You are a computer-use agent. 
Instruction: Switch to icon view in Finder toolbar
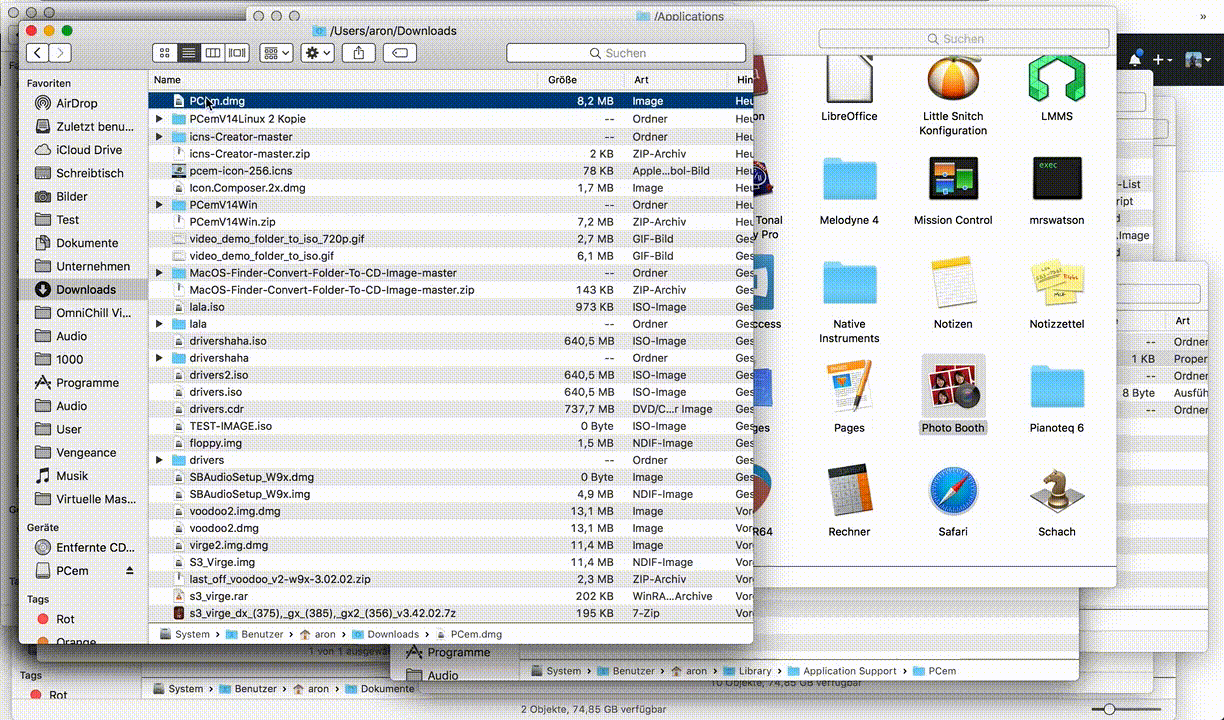click(165, 53)
